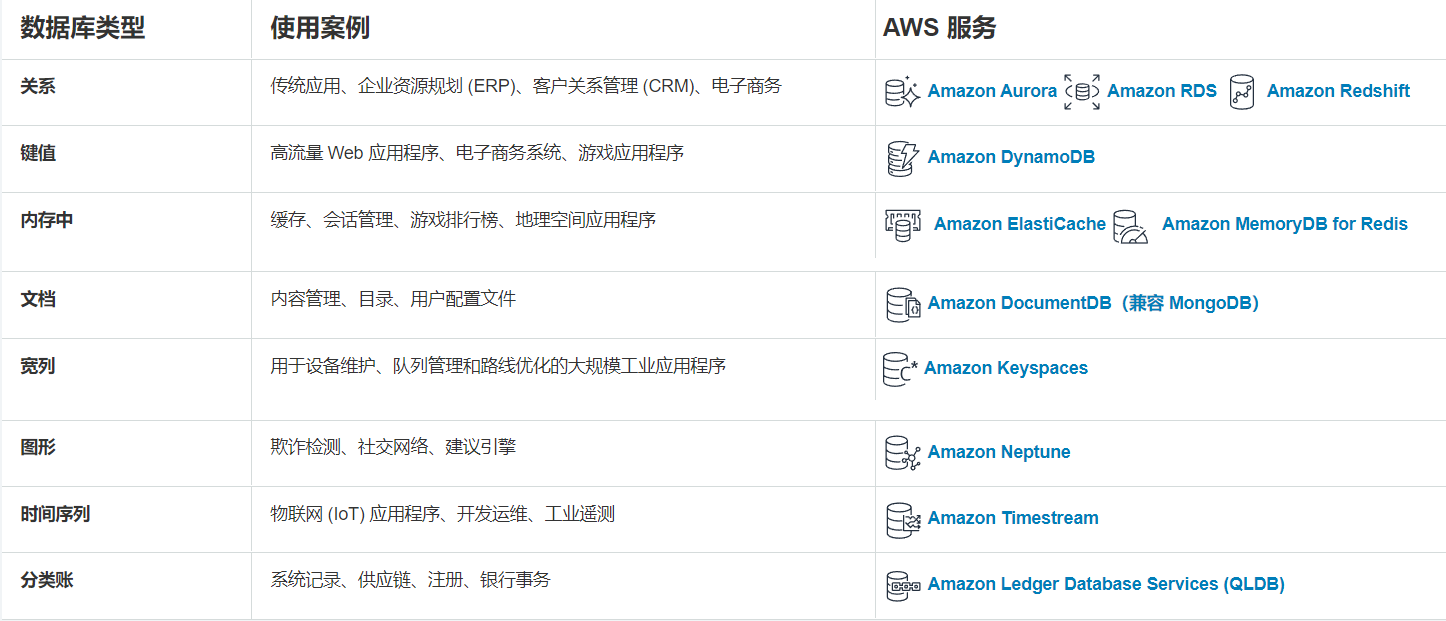Click the MemoryDB for Redis gauge icon
Image resolution: width=1446 pixels, height=621 pixels.
point(1130,227)
